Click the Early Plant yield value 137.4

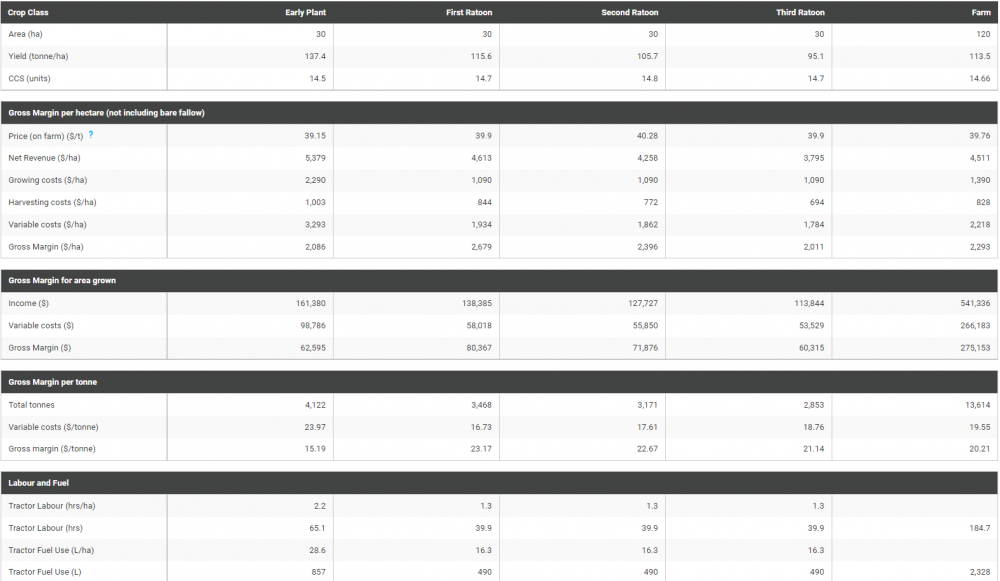315,56
